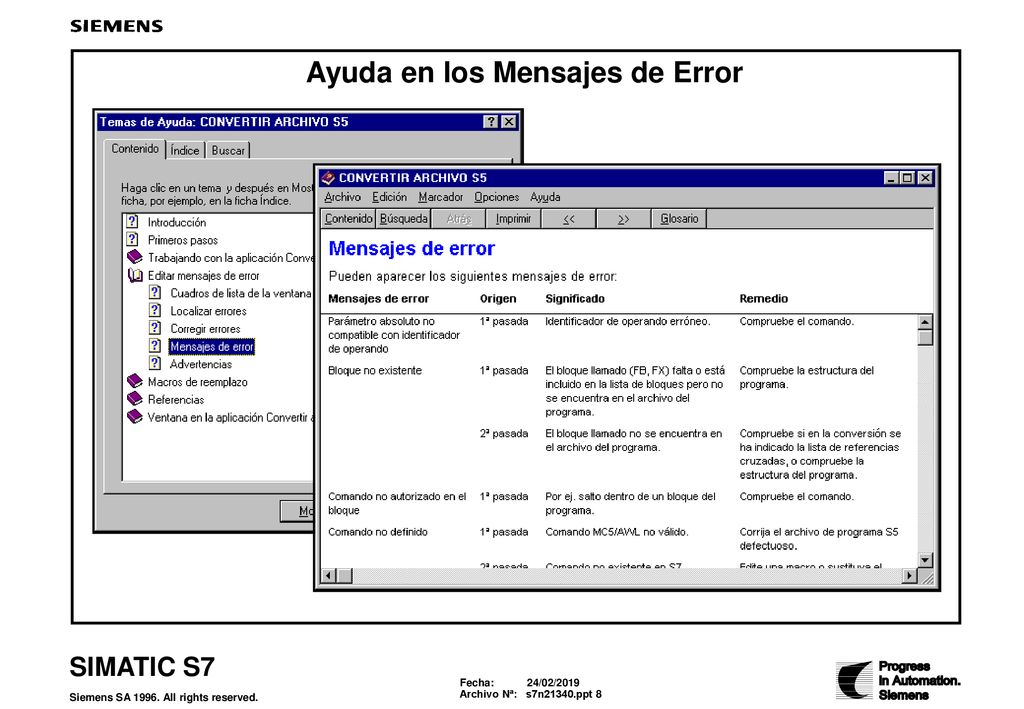The width and height of the screenshot is (1024, 709).
Task: Expand the Referencias book icon
Action: click(135, 398)
